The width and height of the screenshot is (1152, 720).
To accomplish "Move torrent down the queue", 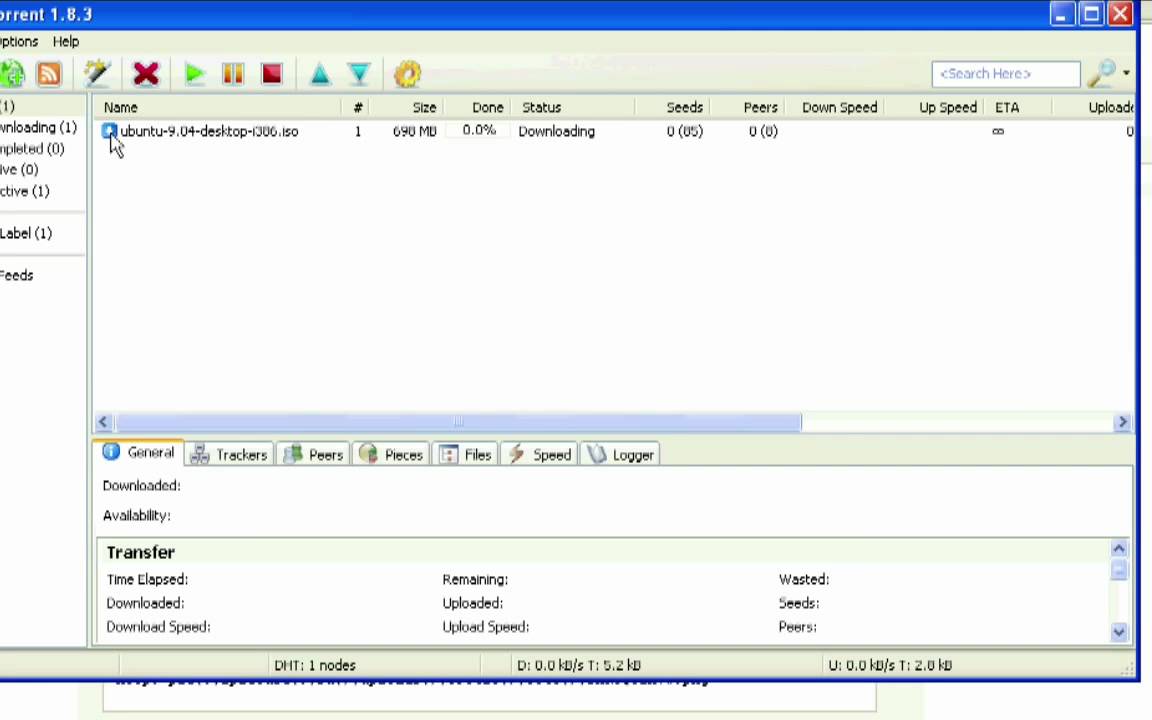I will 359,74.
